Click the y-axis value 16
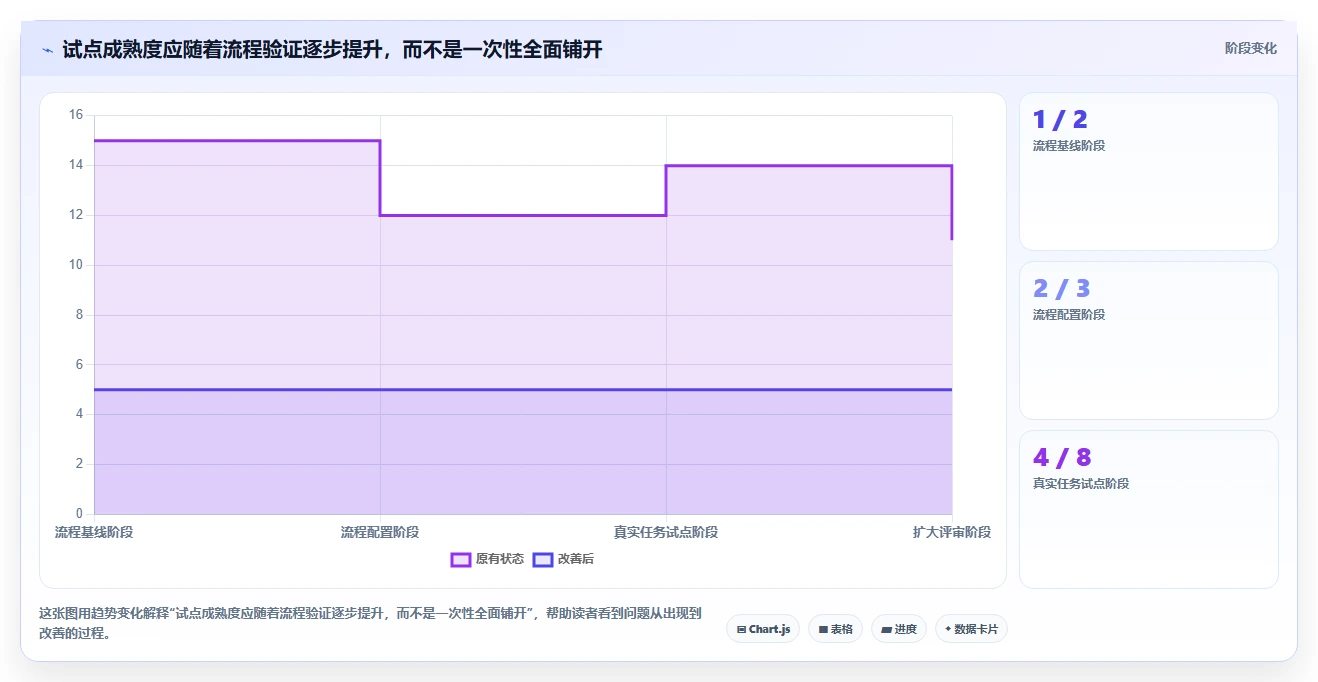 point(76,115)
